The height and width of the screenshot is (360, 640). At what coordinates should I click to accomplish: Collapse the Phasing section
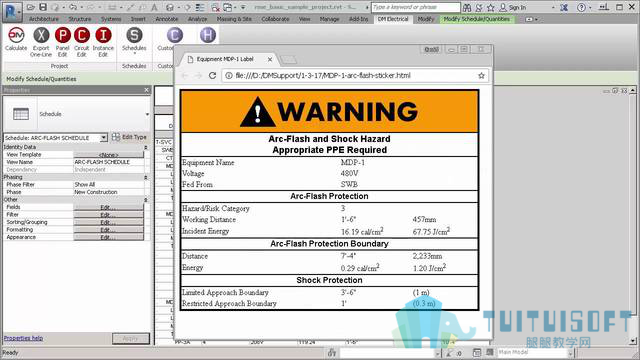[x=146, y=178]
